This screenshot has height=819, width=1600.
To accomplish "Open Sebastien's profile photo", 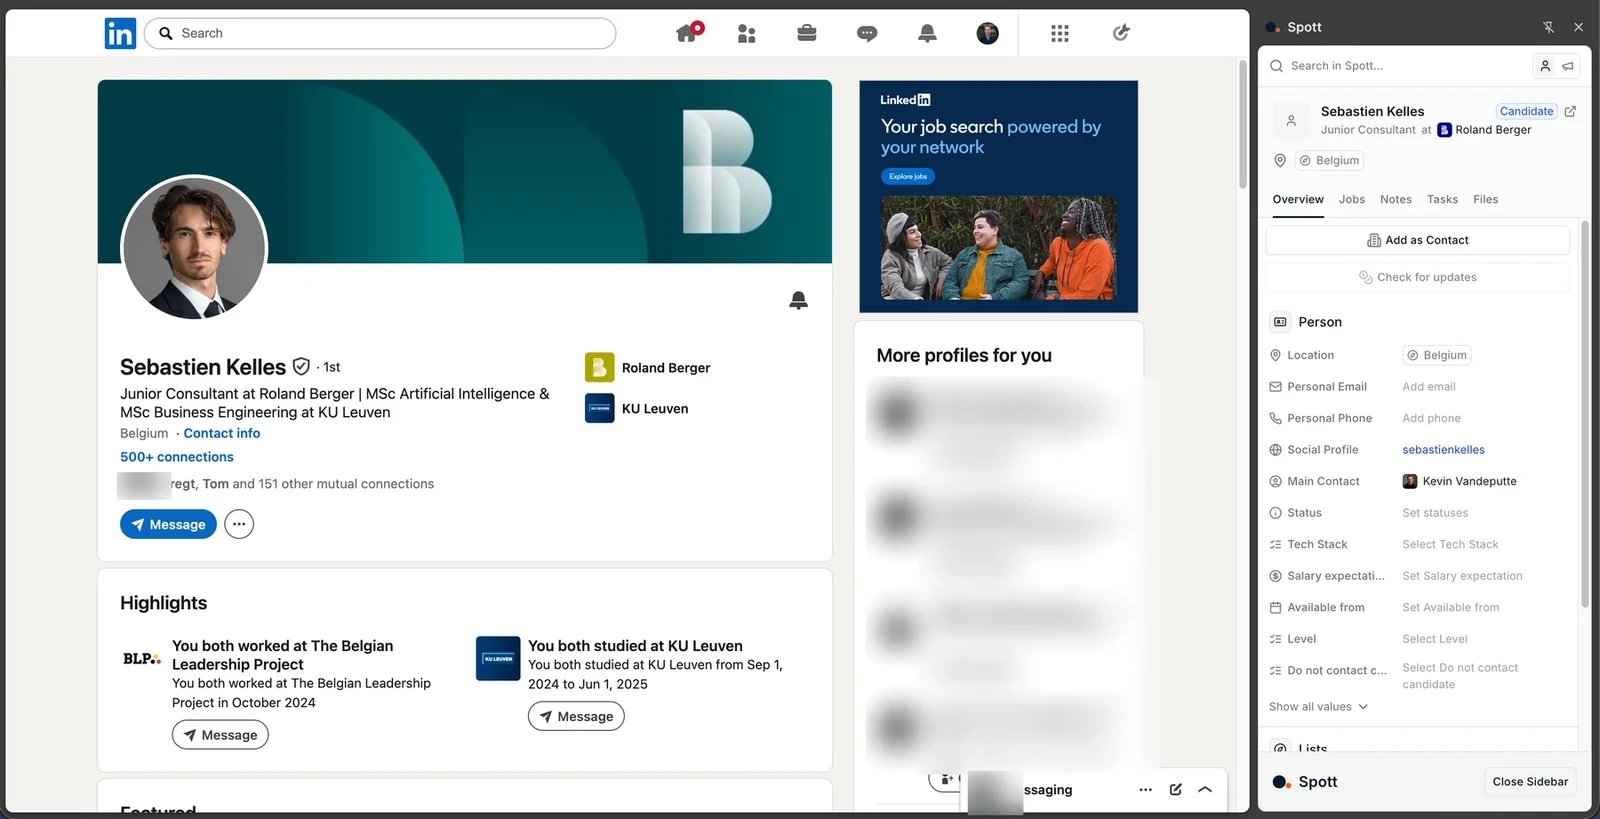I will coord(194,248).
